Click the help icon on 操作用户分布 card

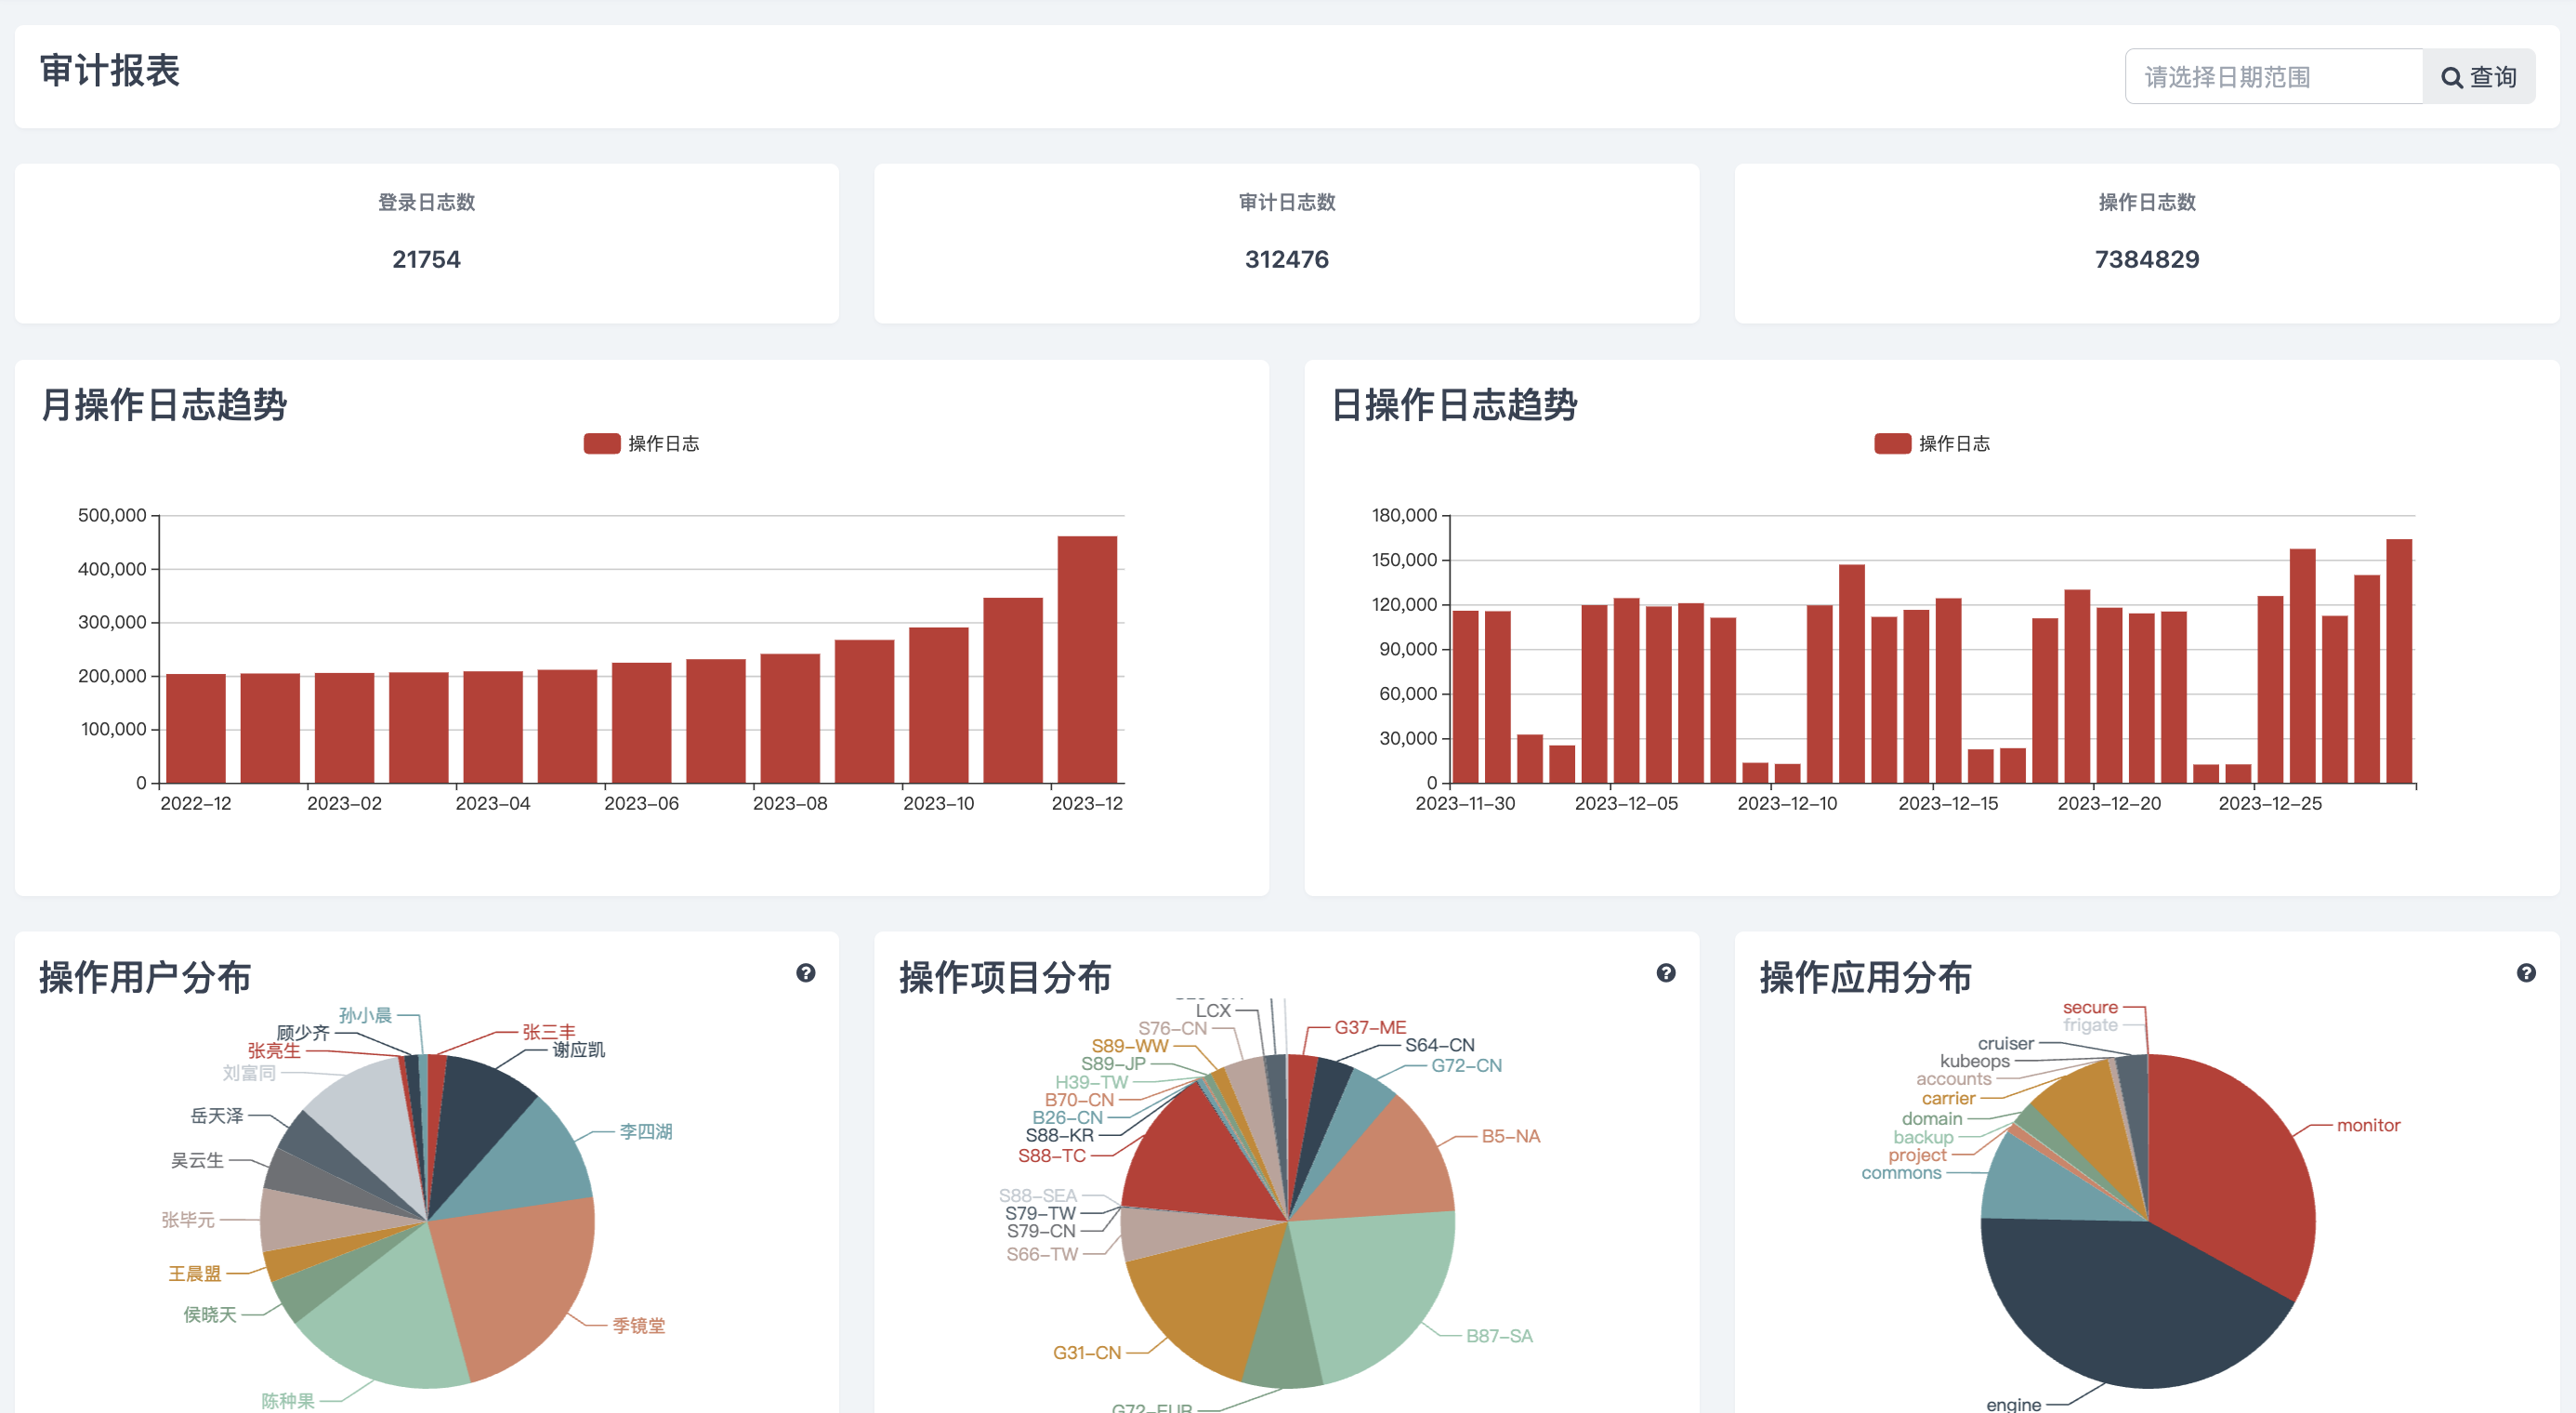click(x=805, y=973)
